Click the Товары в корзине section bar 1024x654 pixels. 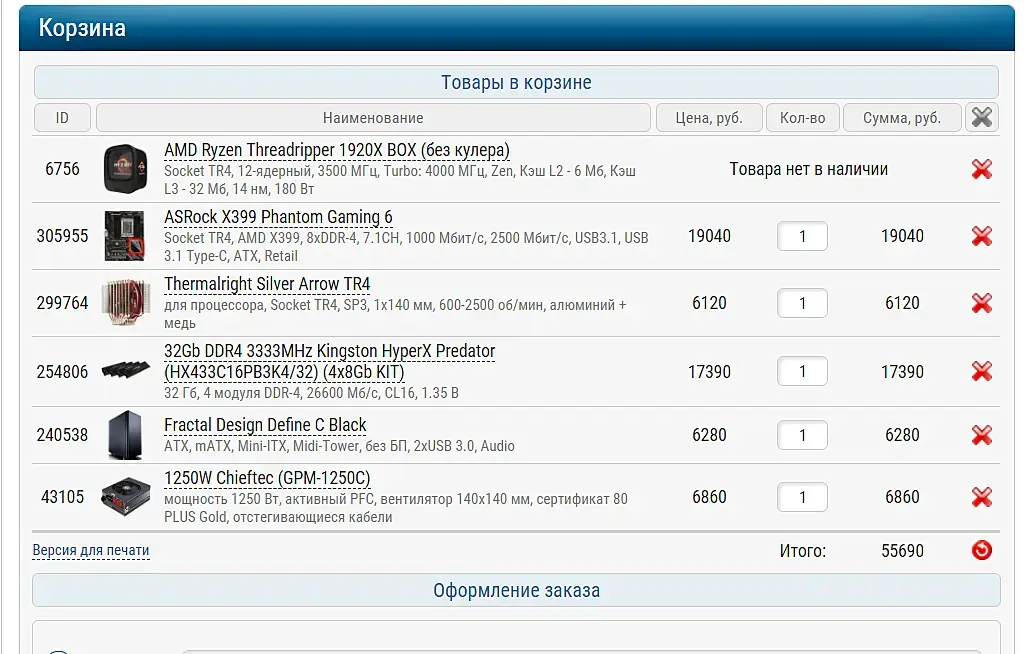tap(516, 82)
